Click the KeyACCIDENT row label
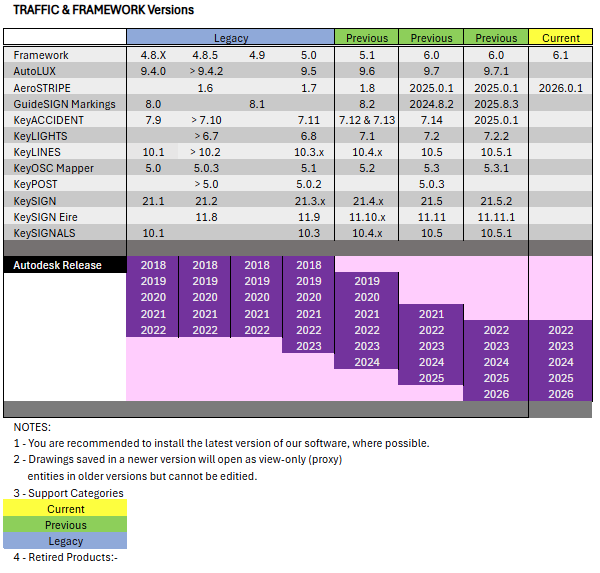 (46, 120)
